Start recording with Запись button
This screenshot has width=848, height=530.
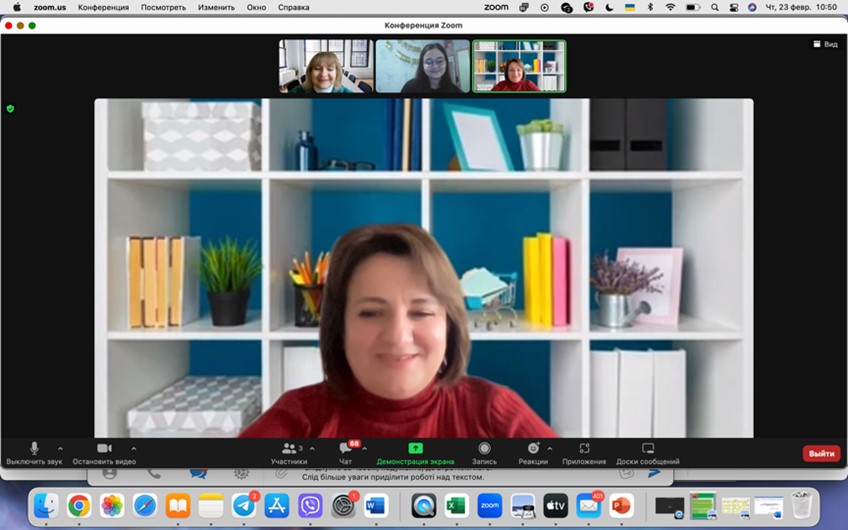point(484,453)
